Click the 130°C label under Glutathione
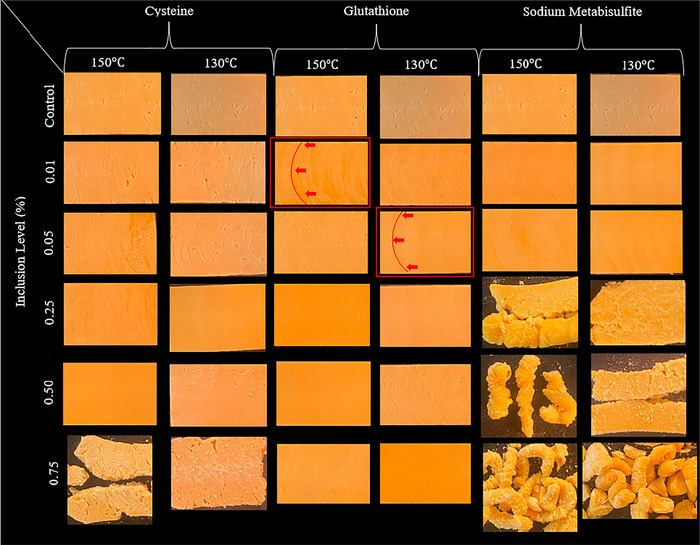 tap(421, 65)
